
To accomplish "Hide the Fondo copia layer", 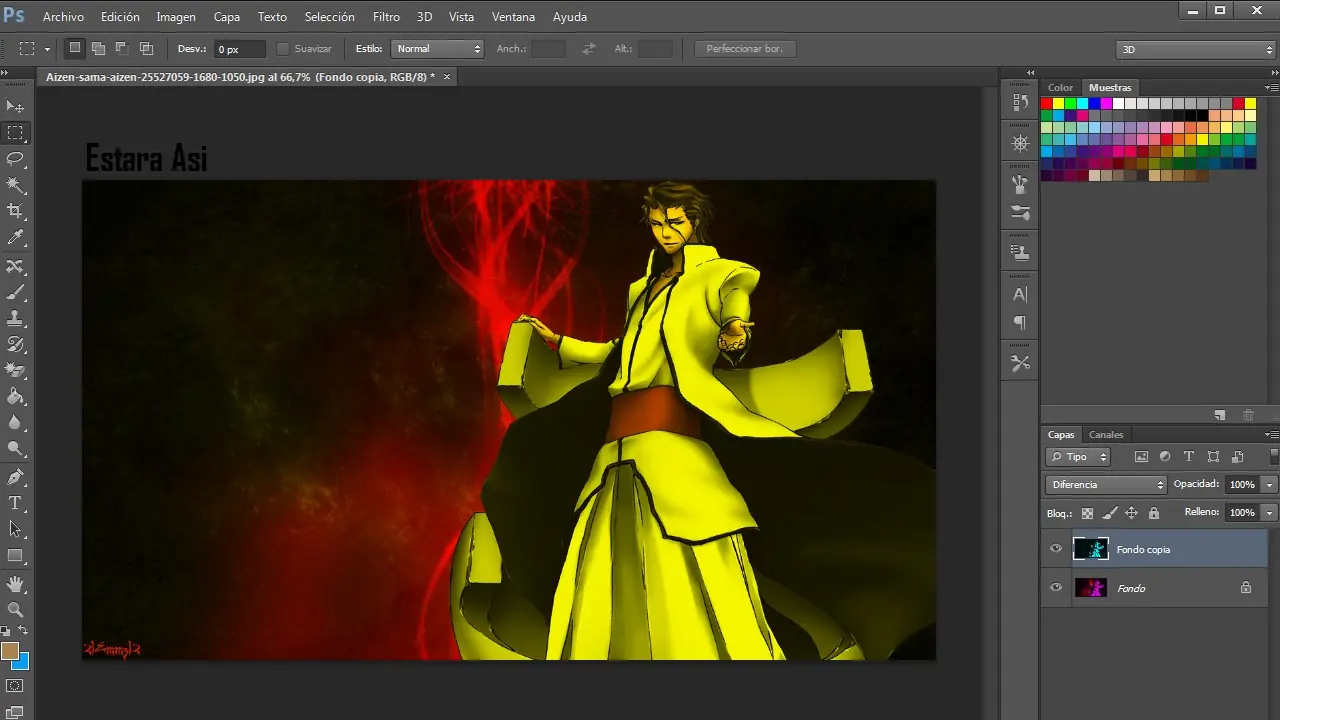I will [1056, 549].
